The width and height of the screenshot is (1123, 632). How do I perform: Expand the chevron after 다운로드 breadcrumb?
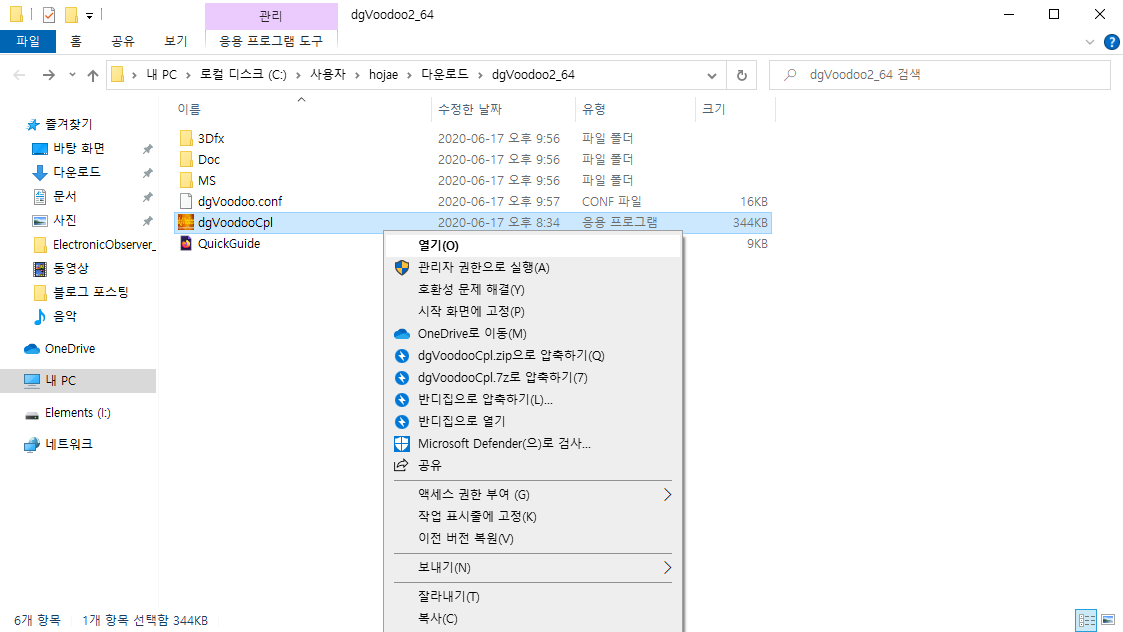tap(480, 75)
